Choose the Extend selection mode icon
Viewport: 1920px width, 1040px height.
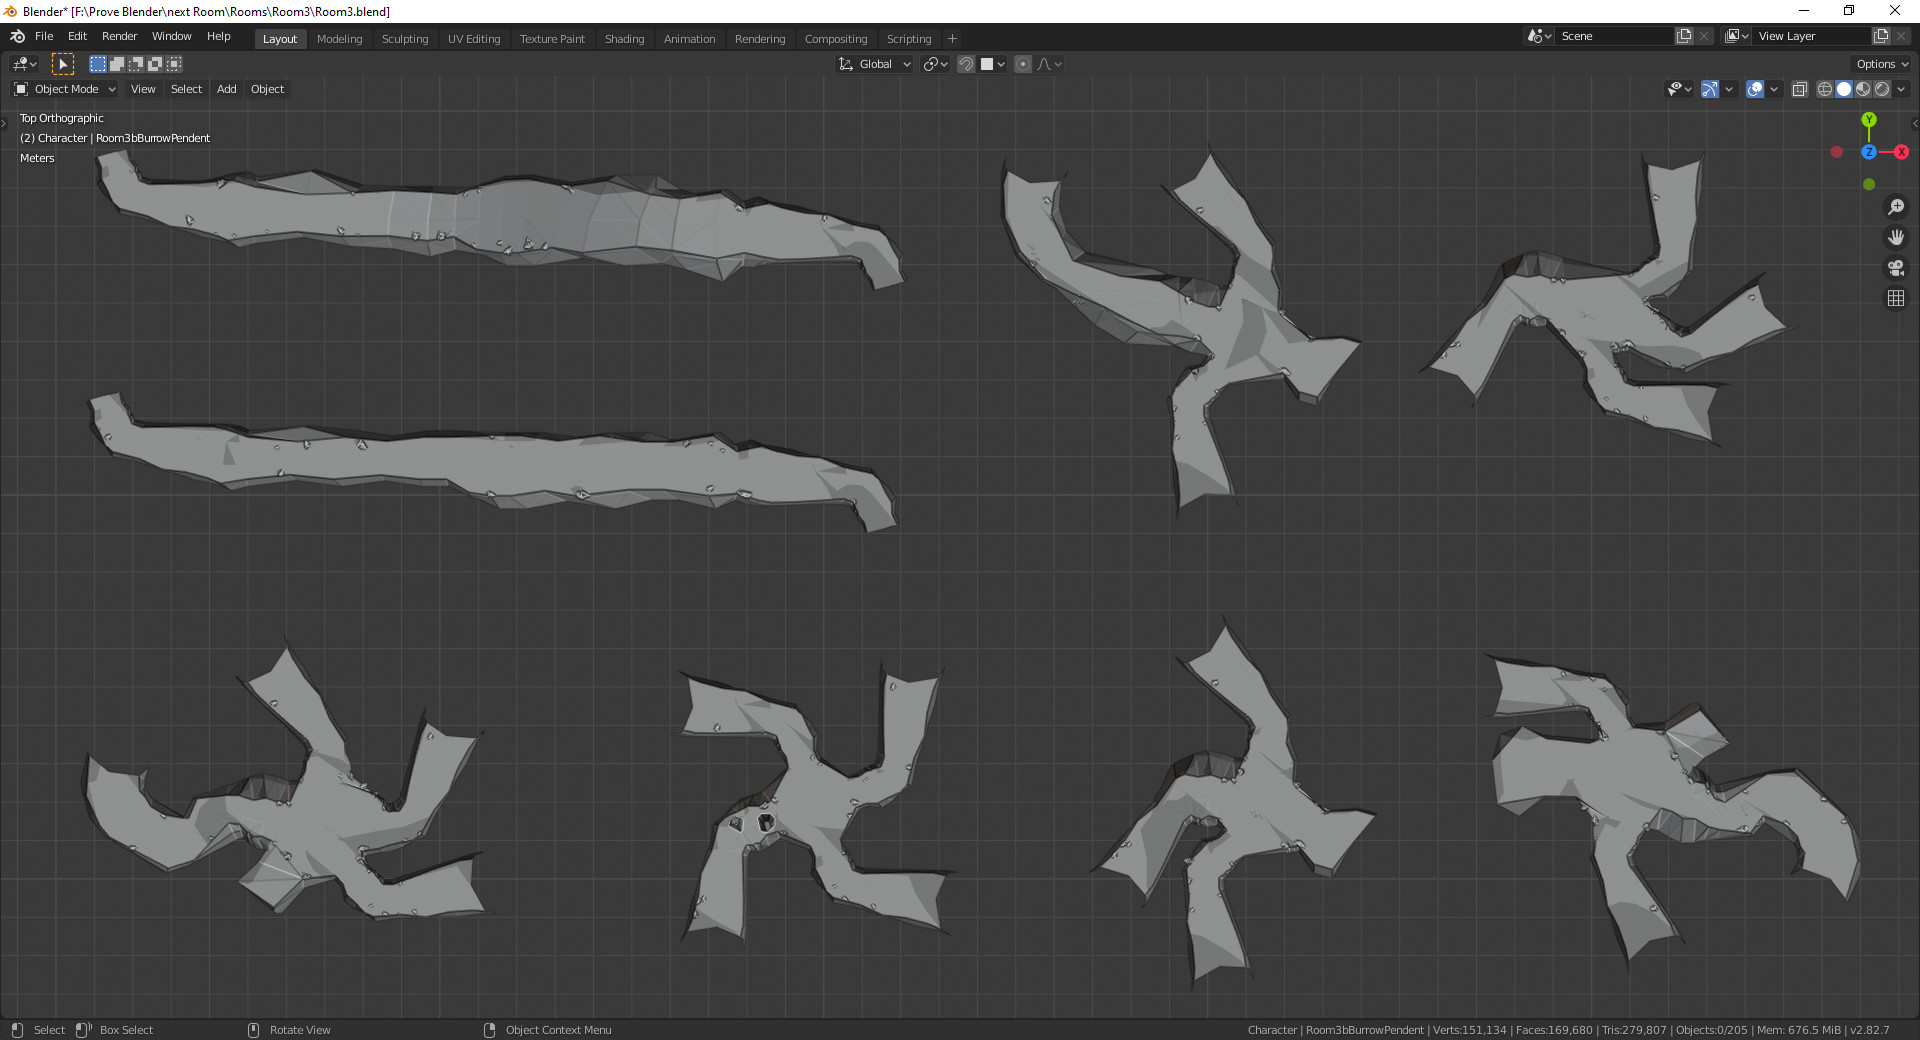click(117, 64)
